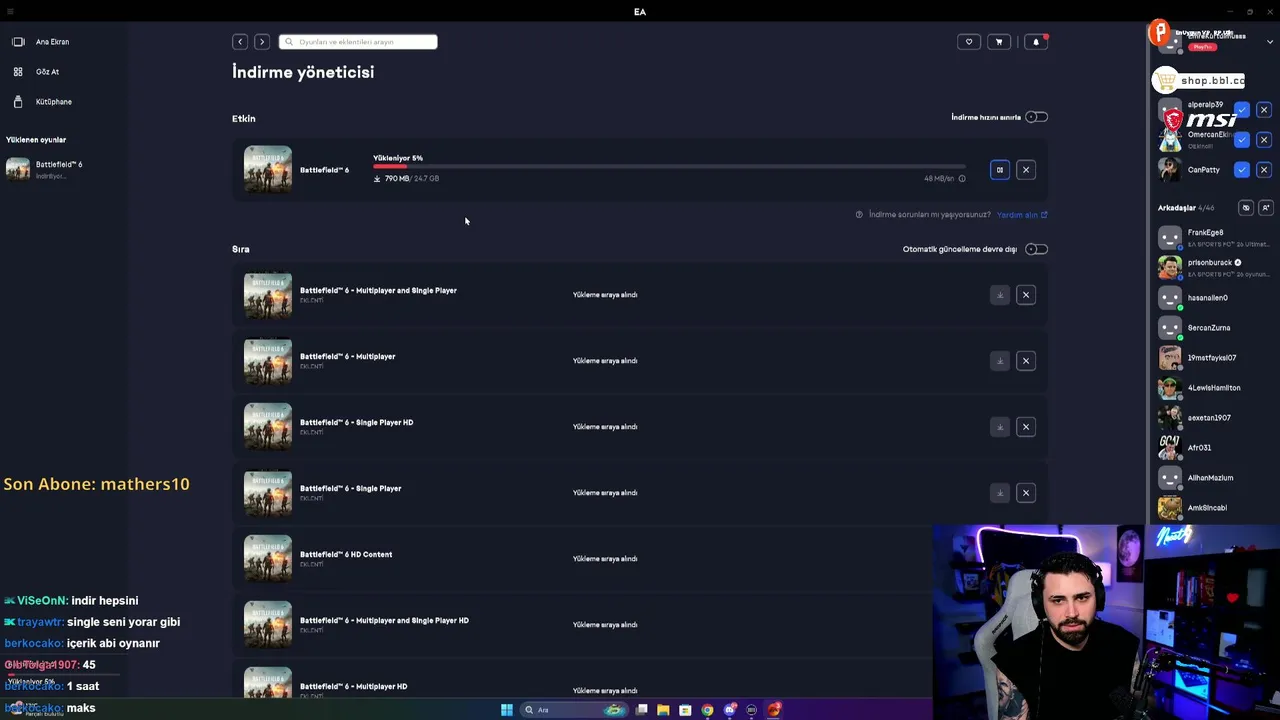1280x720 pixels.
Task: Remove Battlefield 6 - Single Player from queue
Action: click(x=1026, y=493)
